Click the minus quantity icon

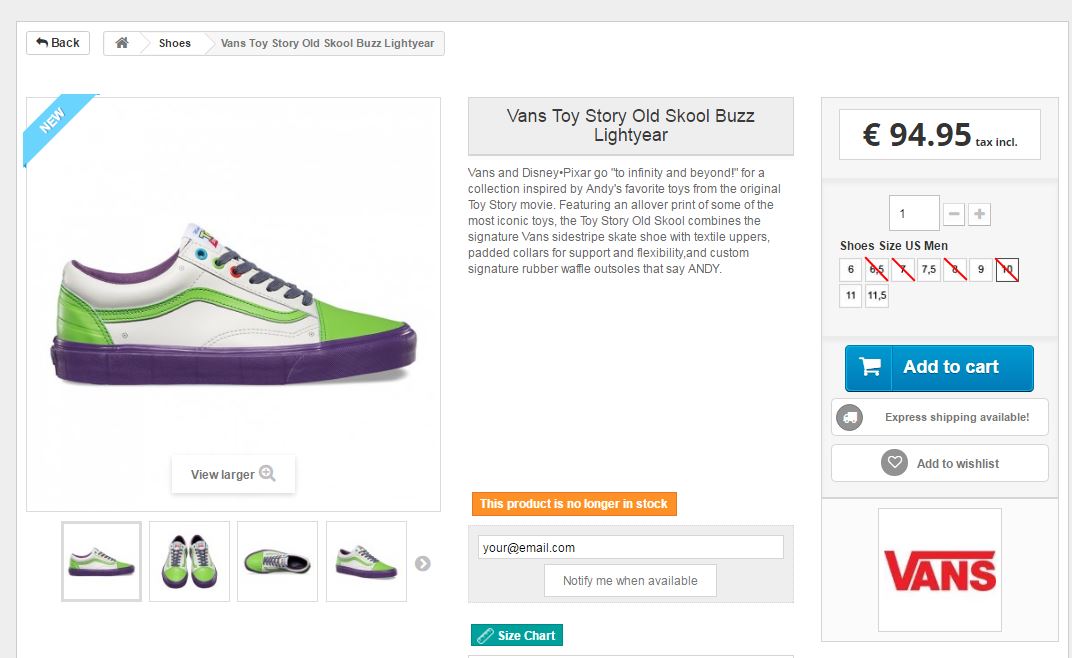(954, 214)
